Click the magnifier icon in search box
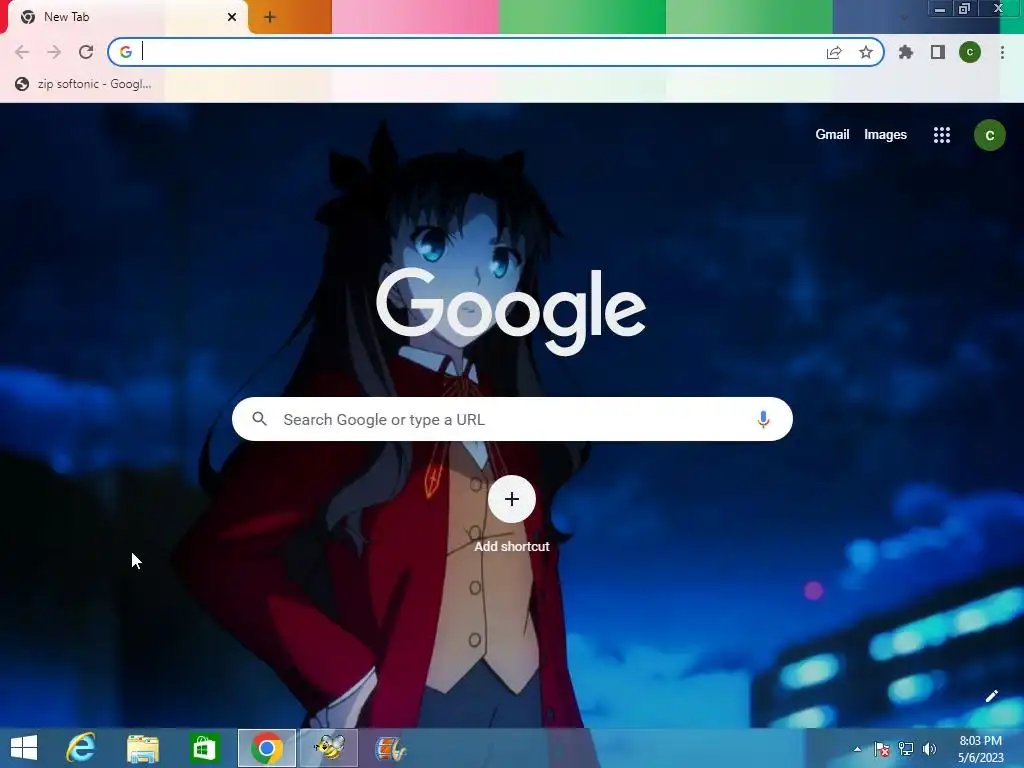Screen dimensions: 1024x768 260,419
